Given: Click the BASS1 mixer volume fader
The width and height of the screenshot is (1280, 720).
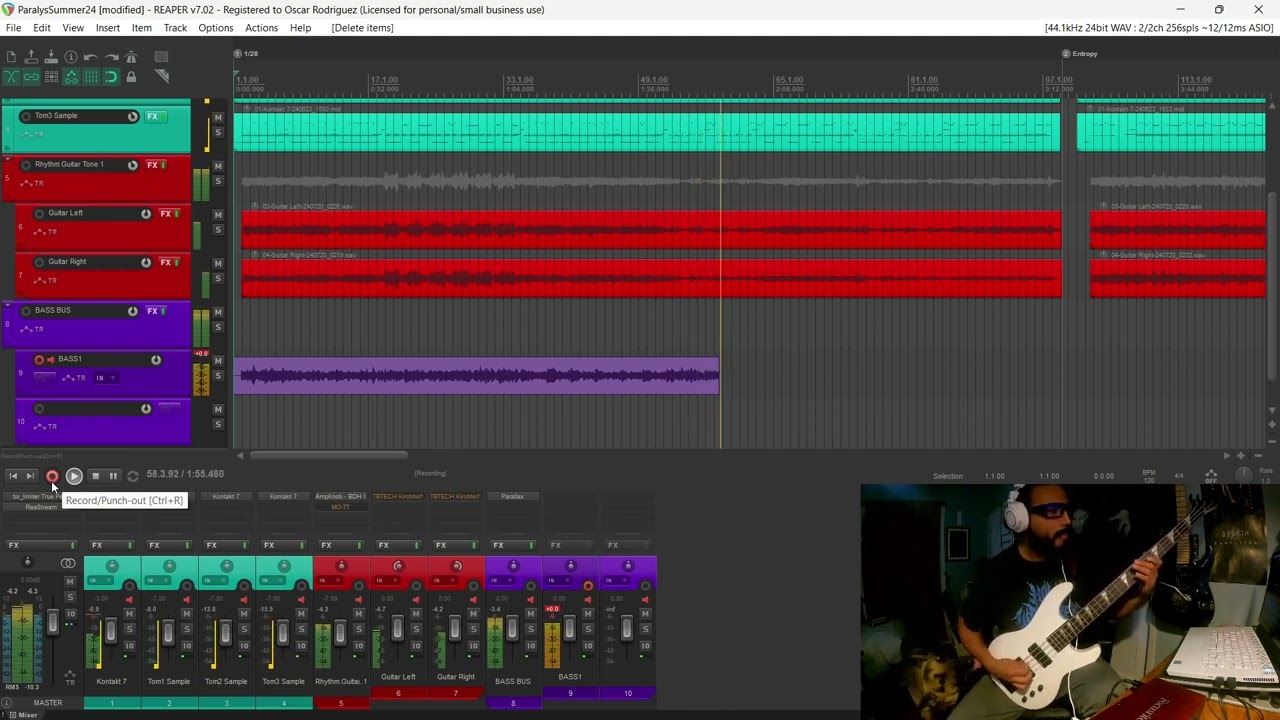Looking at the screenshot, I should [x=569, y=628].
